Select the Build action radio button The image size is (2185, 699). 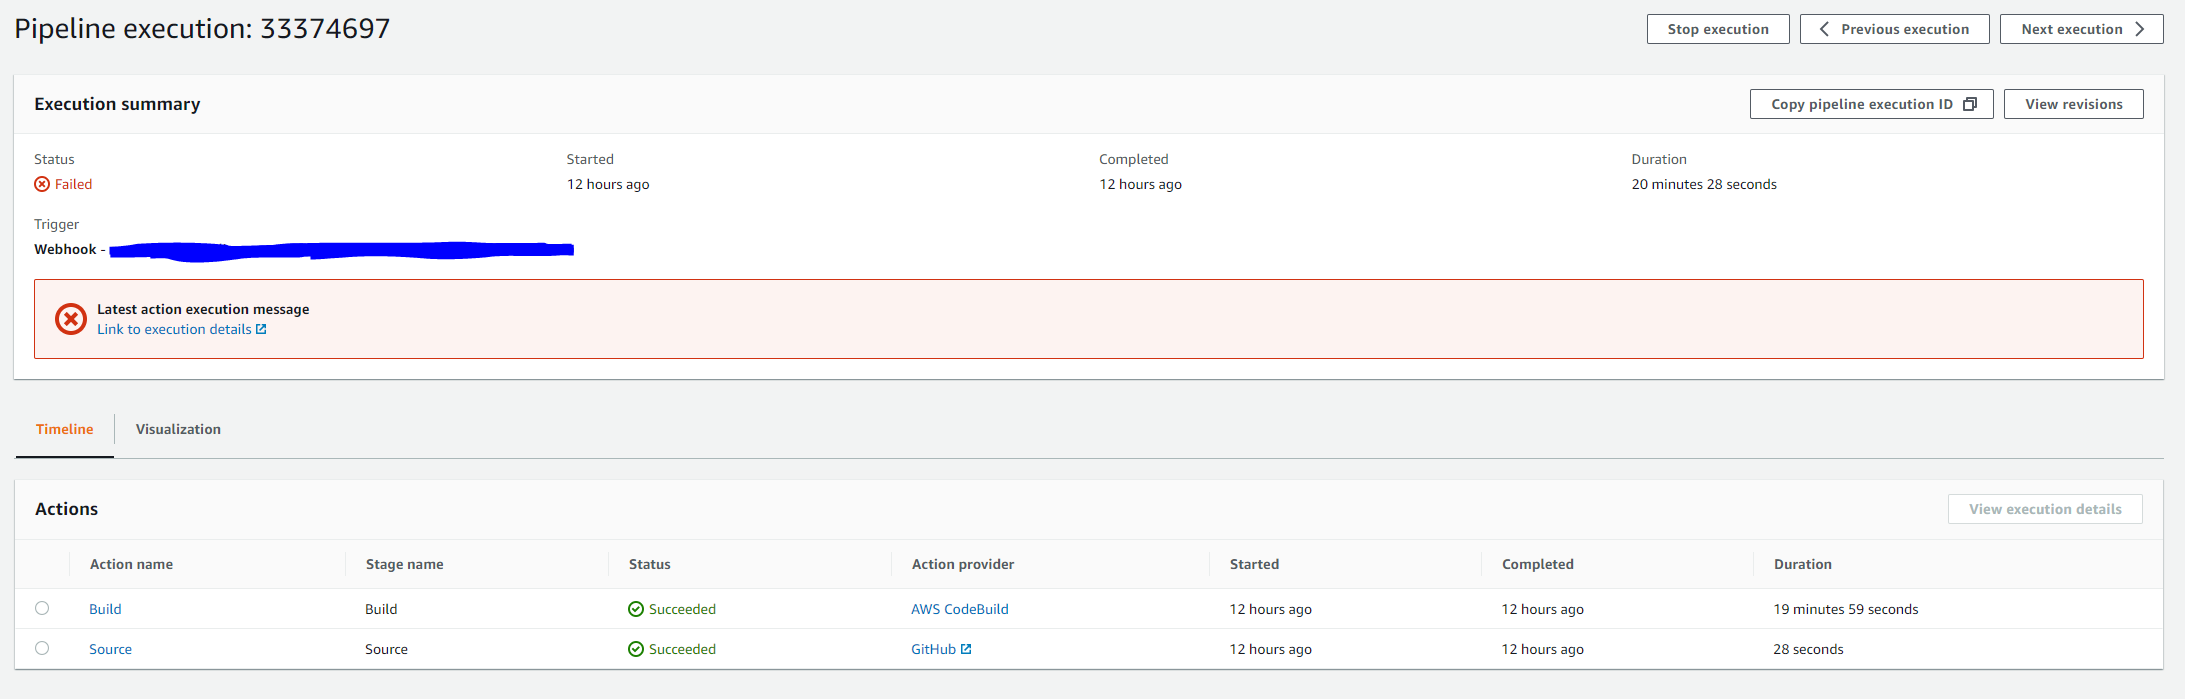(42, 608)
